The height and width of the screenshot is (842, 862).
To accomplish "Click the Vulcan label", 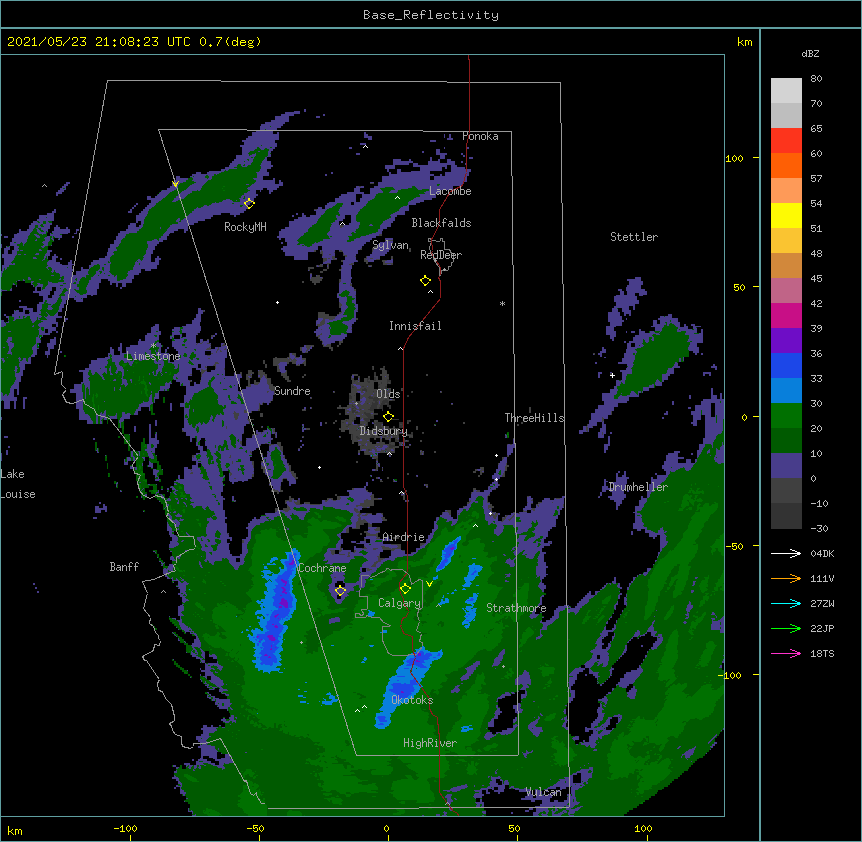I will point(543,792).
